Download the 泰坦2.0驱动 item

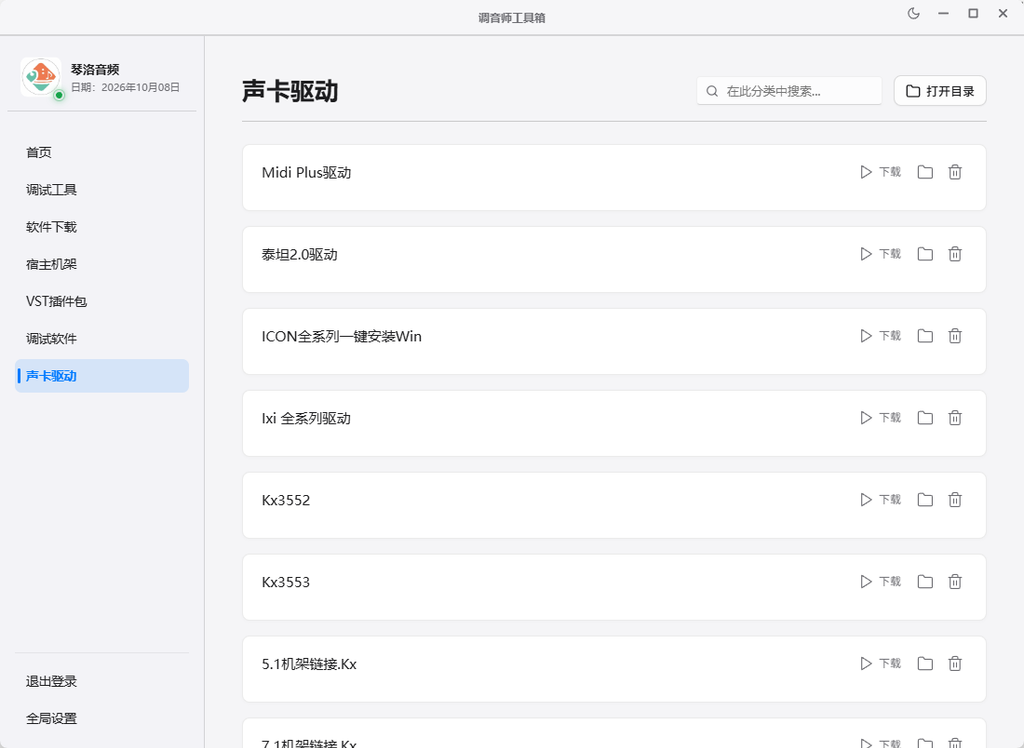click(x=880, y=253)
